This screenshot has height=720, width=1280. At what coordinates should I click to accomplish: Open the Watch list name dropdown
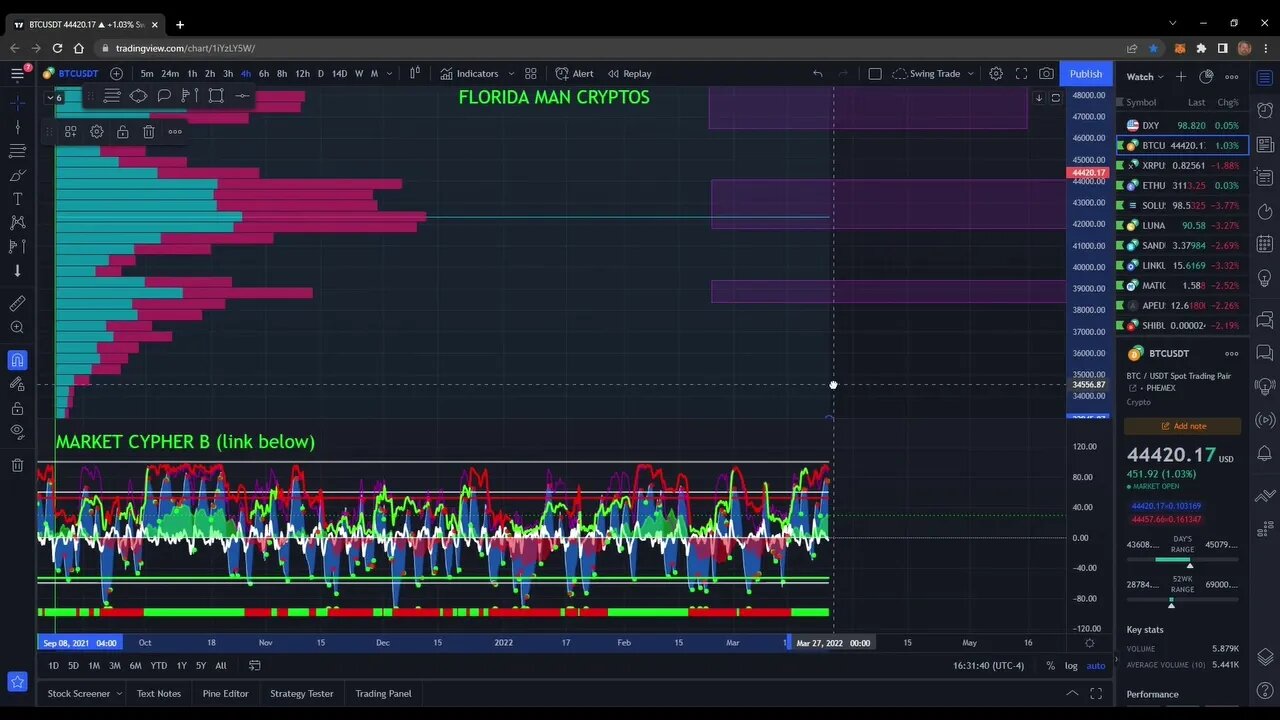pyautogui.click(x=1145, y=76)
